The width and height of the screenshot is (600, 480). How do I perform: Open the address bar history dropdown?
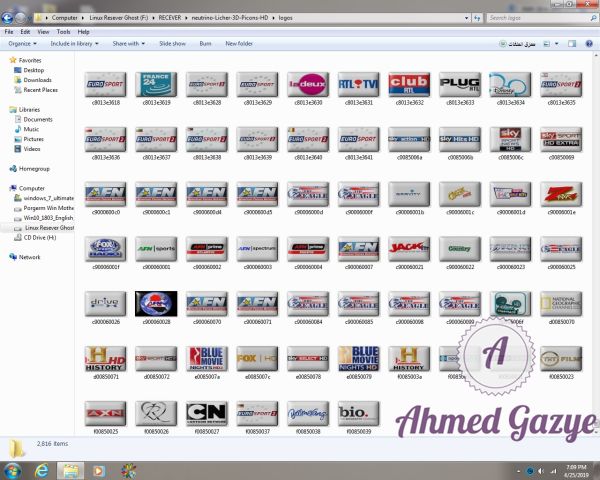(x=466, y=18)
